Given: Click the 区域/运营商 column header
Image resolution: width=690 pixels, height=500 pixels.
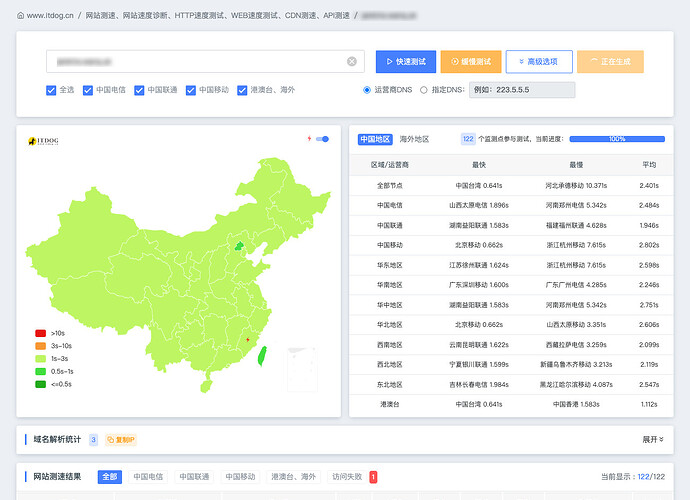Looking at the screenshot, I should [390, 165].
